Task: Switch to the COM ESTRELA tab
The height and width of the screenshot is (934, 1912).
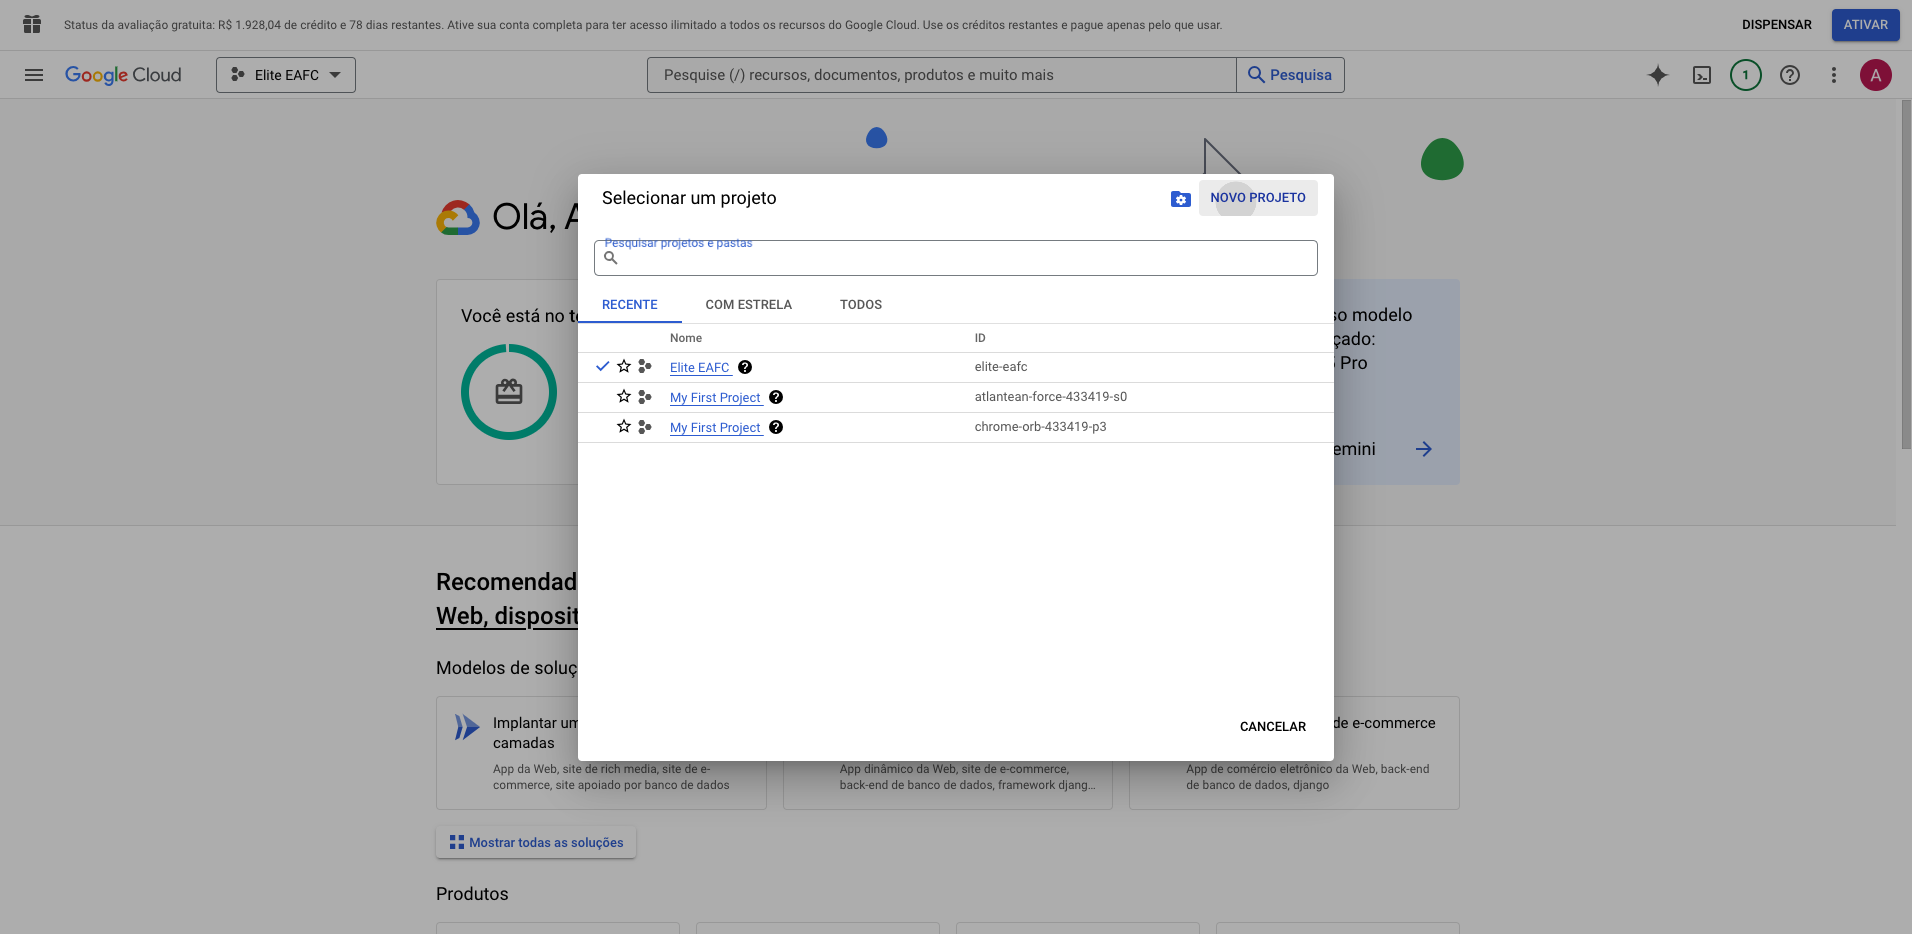Action: pos(749,305)
